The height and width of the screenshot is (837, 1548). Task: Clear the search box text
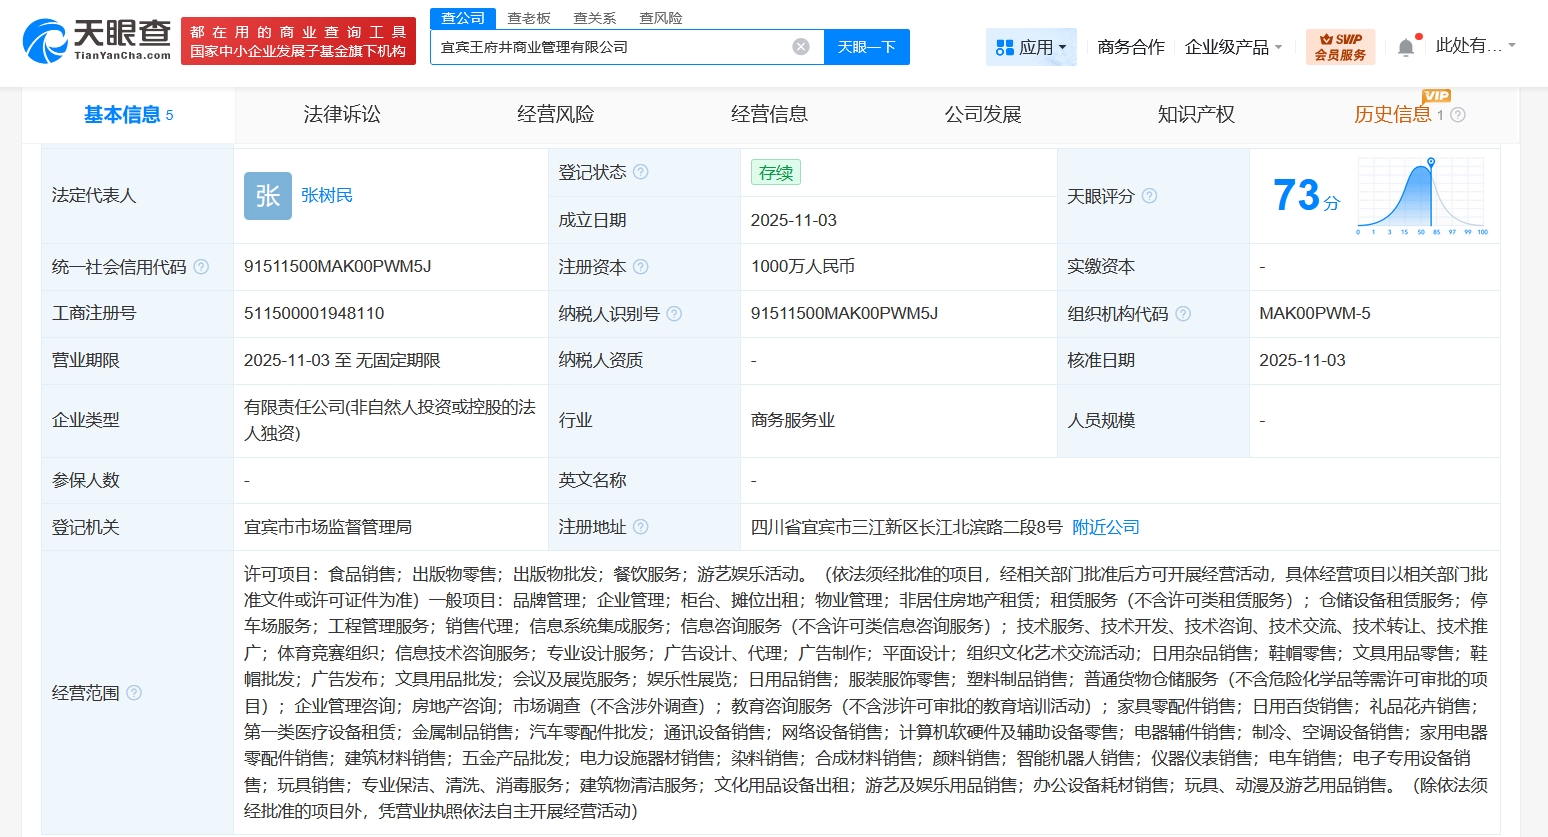click(800, 47)
